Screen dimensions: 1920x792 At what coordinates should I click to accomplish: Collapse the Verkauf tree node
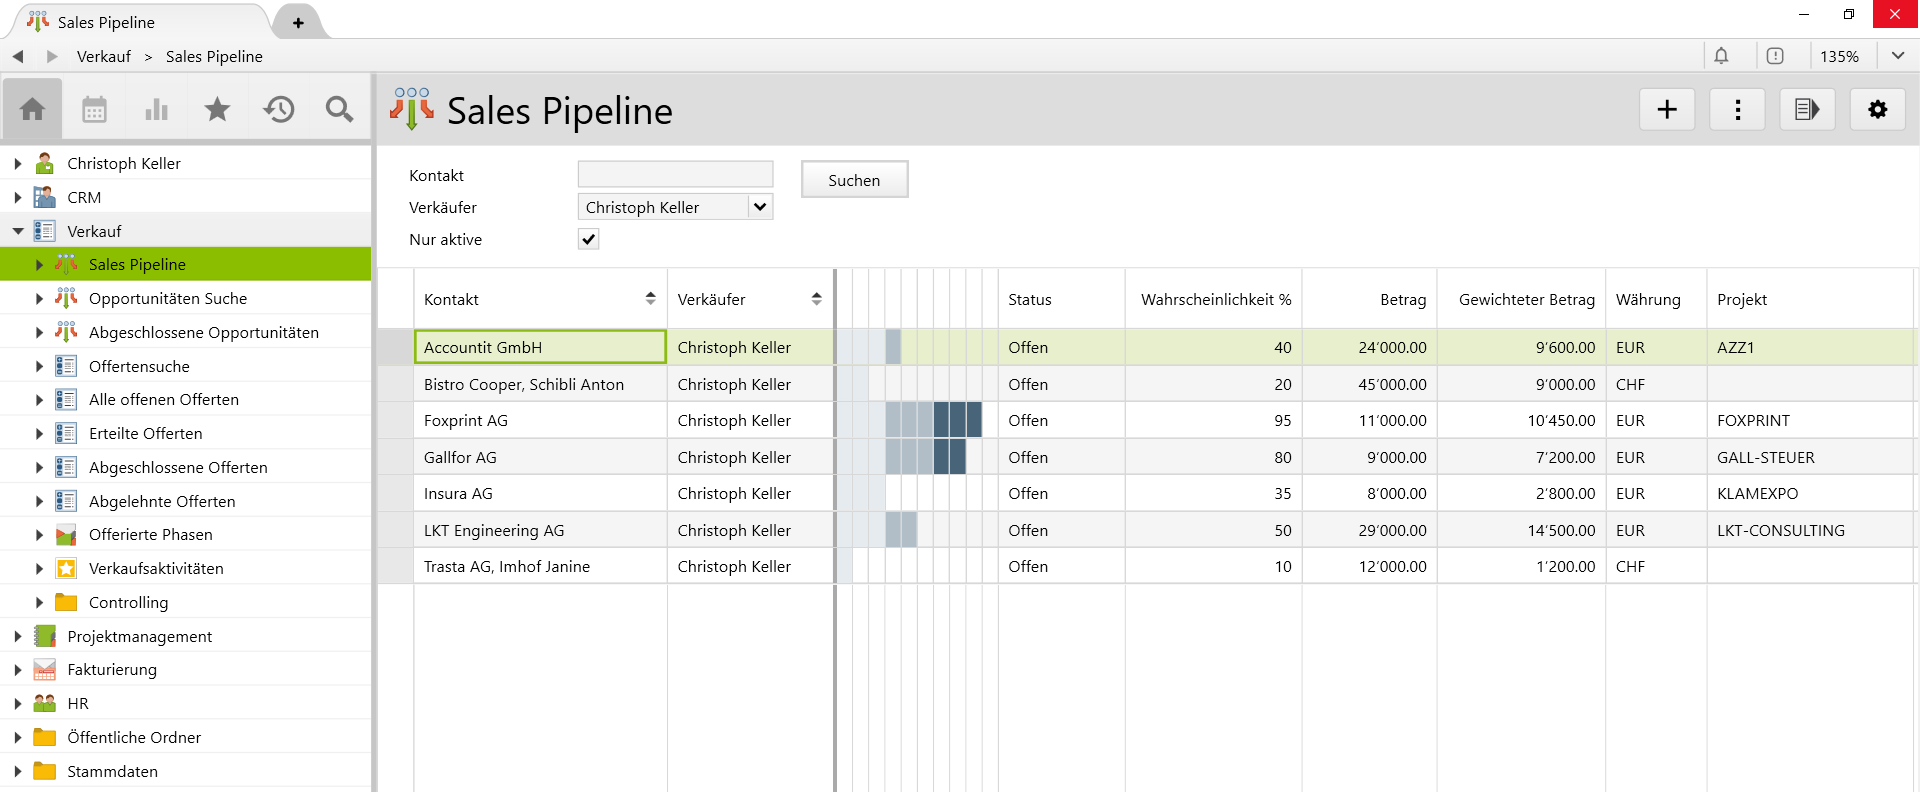(x=18, y=231)
